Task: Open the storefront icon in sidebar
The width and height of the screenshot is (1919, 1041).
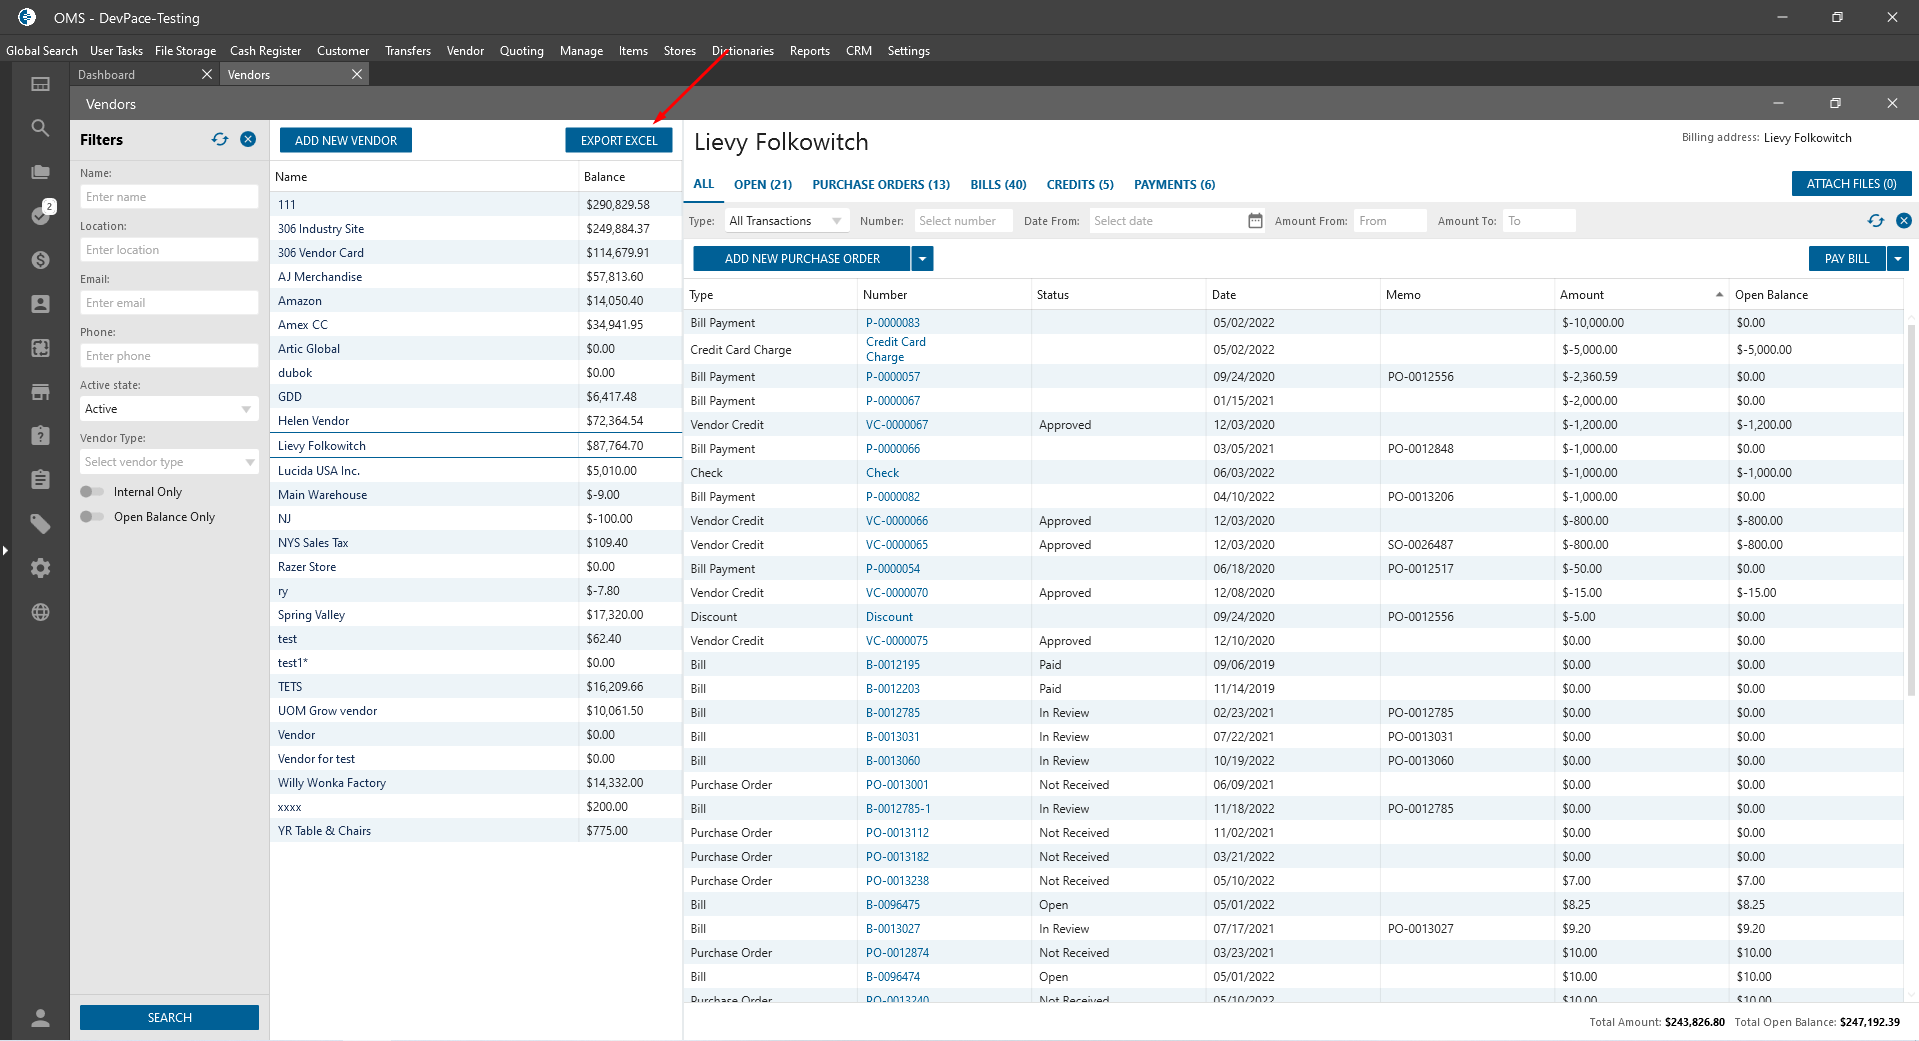Action: tap(40, 392)
